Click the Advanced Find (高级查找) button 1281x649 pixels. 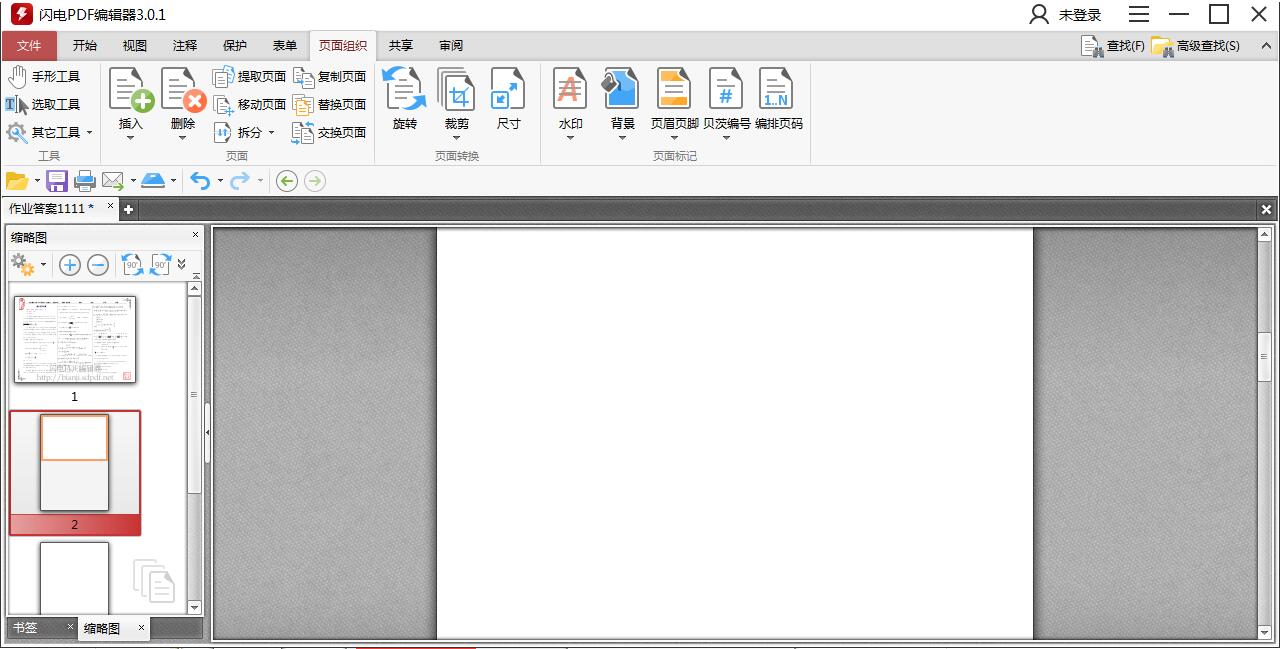1197,46
